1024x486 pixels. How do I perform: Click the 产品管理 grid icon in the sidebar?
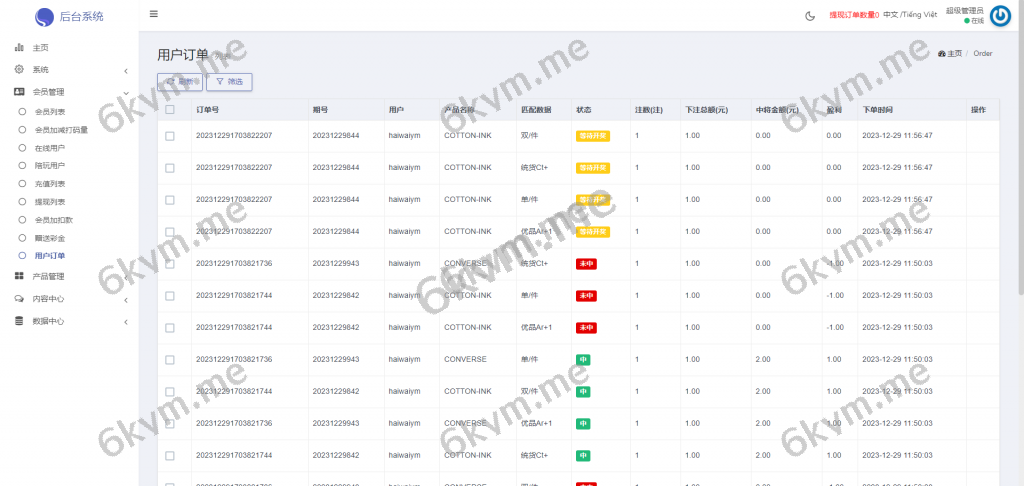click(19, 276)
